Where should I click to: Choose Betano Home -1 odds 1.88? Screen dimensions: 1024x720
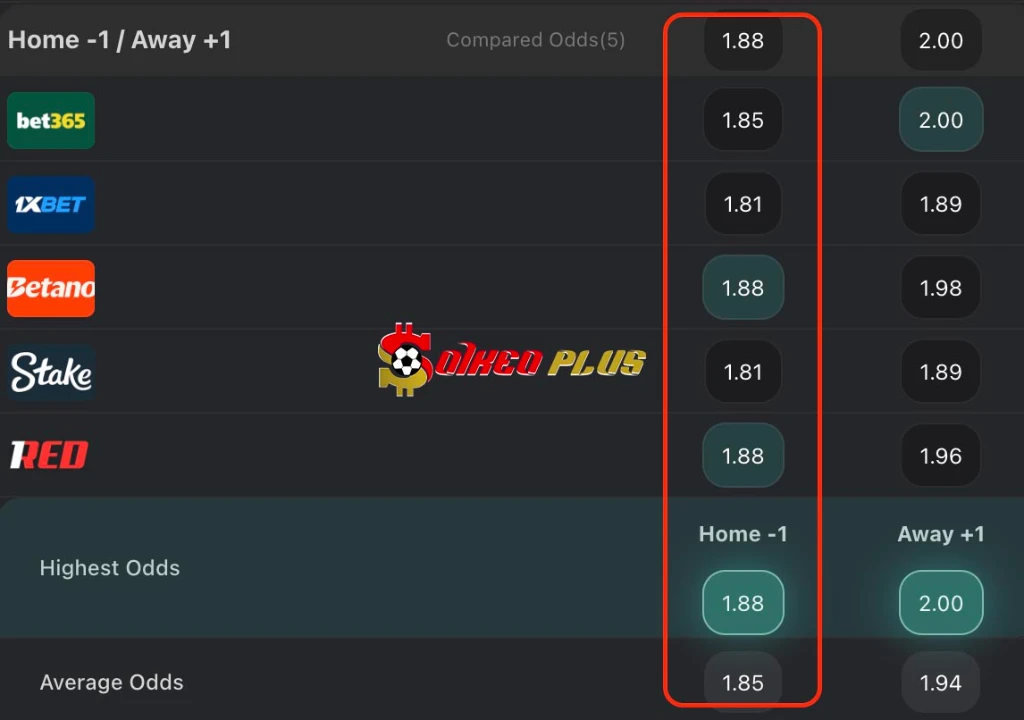pyautogui.click(x=743, y=288)
